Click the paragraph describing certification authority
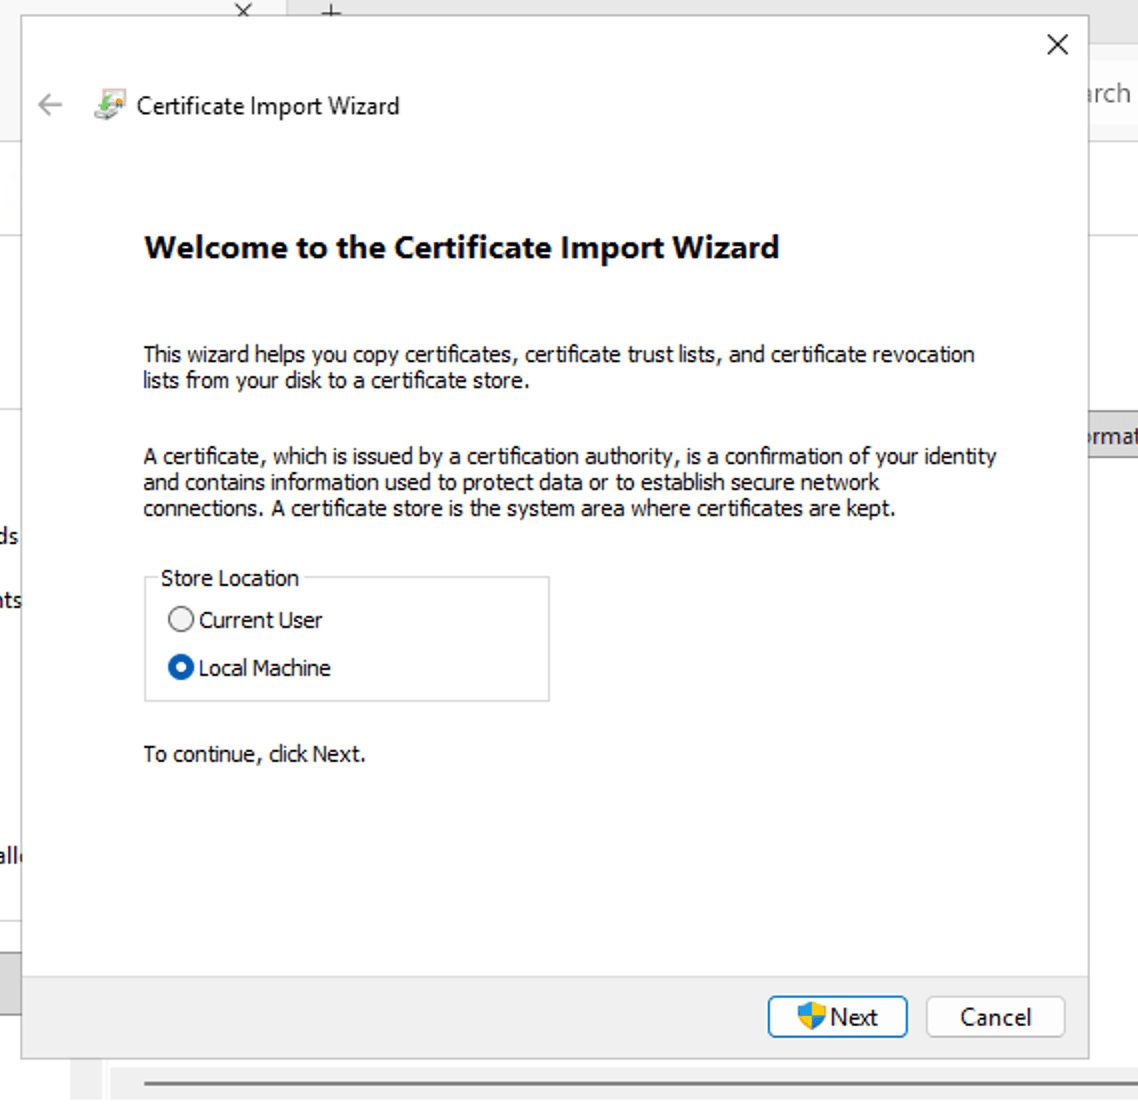This screenshot has width=1138, height=1104. coord(569,482)
